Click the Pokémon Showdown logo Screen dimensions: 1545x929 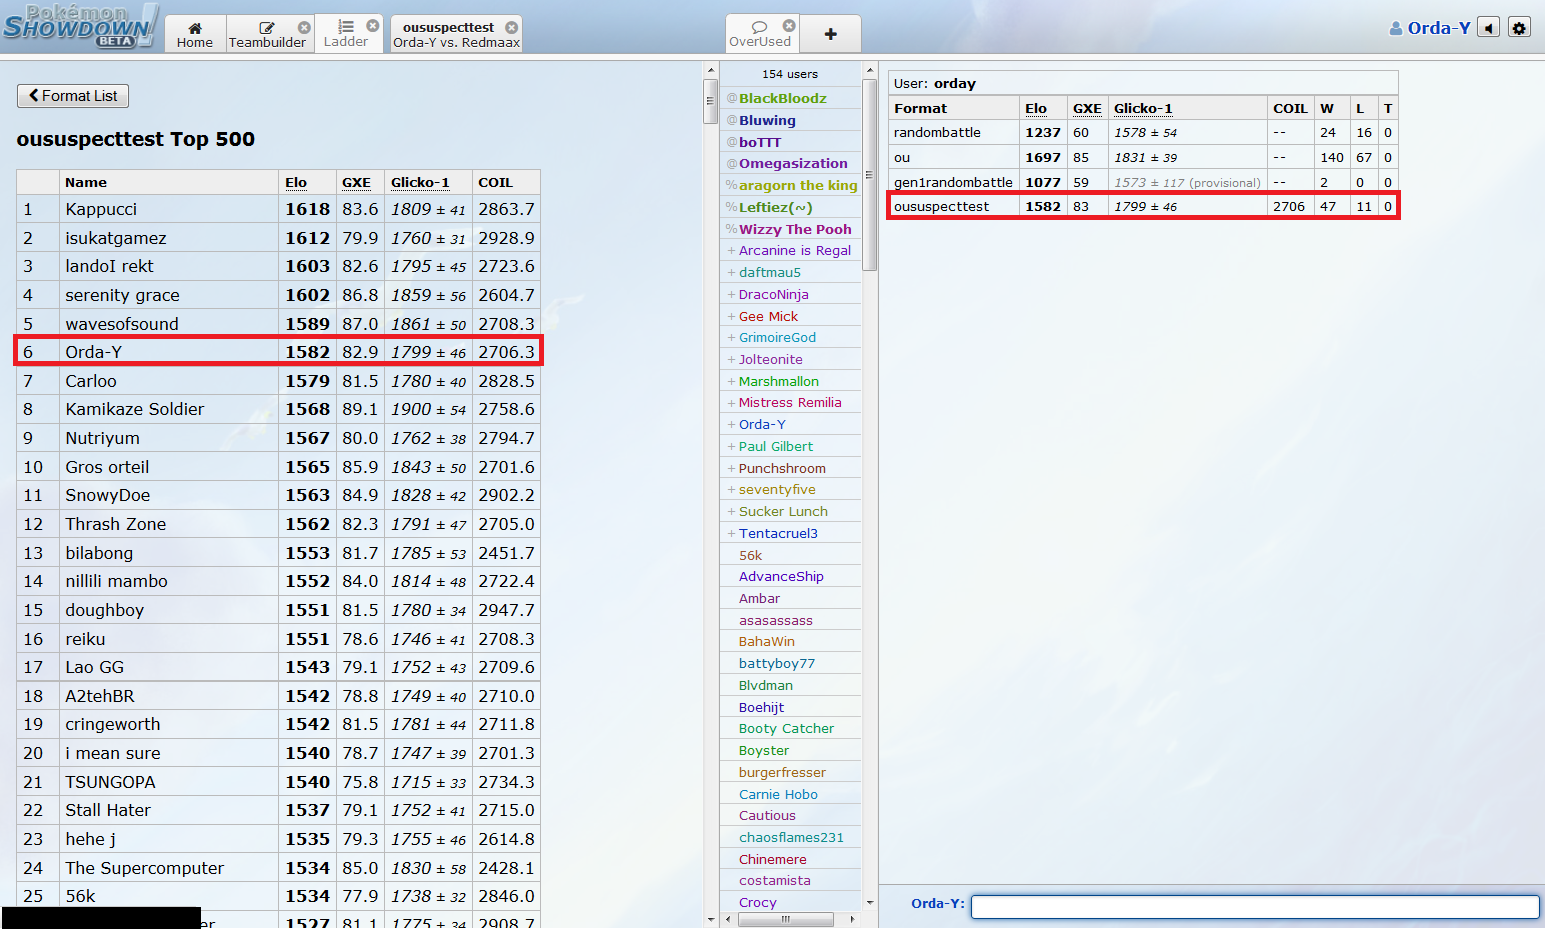[78, 26]
